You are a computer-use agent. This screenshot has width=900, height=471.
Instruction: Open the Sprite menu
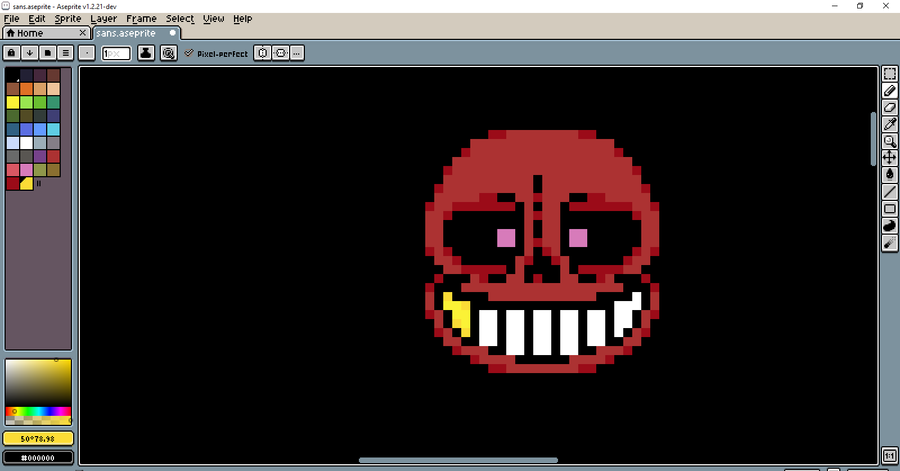coord(68,19)
